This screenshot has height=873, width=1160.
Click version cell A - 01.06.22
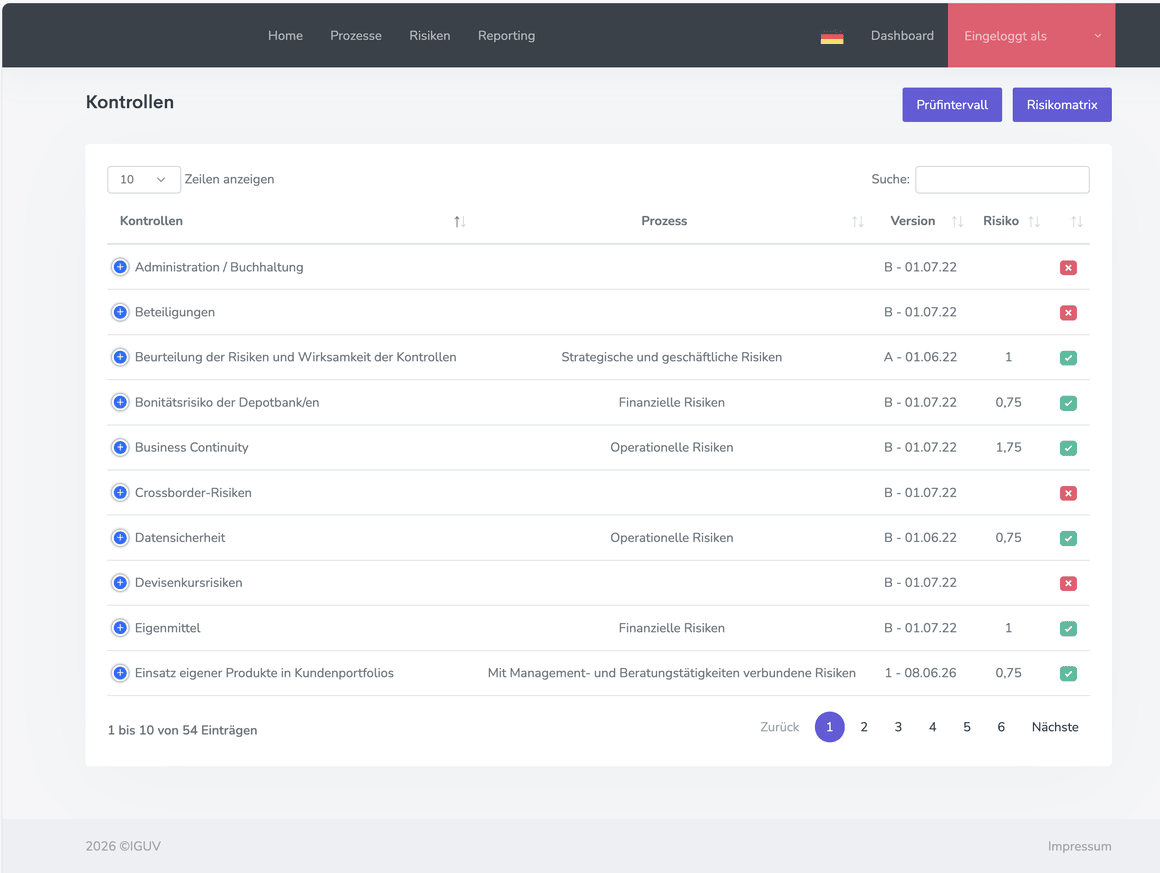(920, 357)
